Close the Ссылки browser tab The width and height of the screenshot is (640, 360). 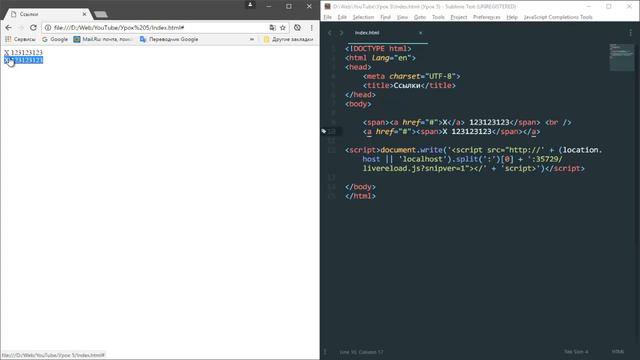coord(84,14)
